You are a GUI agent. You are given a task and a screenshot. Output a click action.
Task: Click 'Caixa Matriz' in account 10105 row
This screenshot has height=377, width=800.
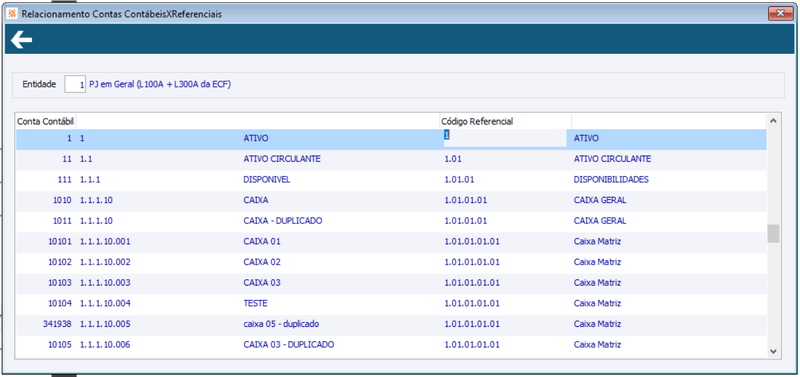pos(597,345)
